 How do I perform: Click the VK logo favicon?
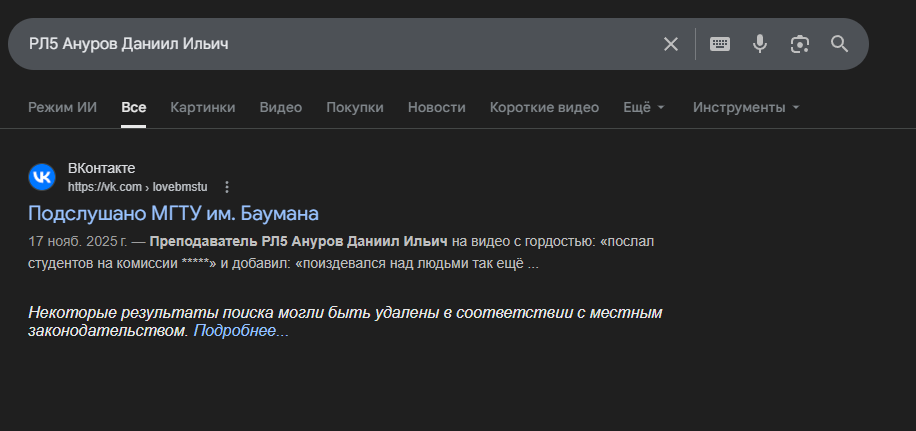[42, 177]
